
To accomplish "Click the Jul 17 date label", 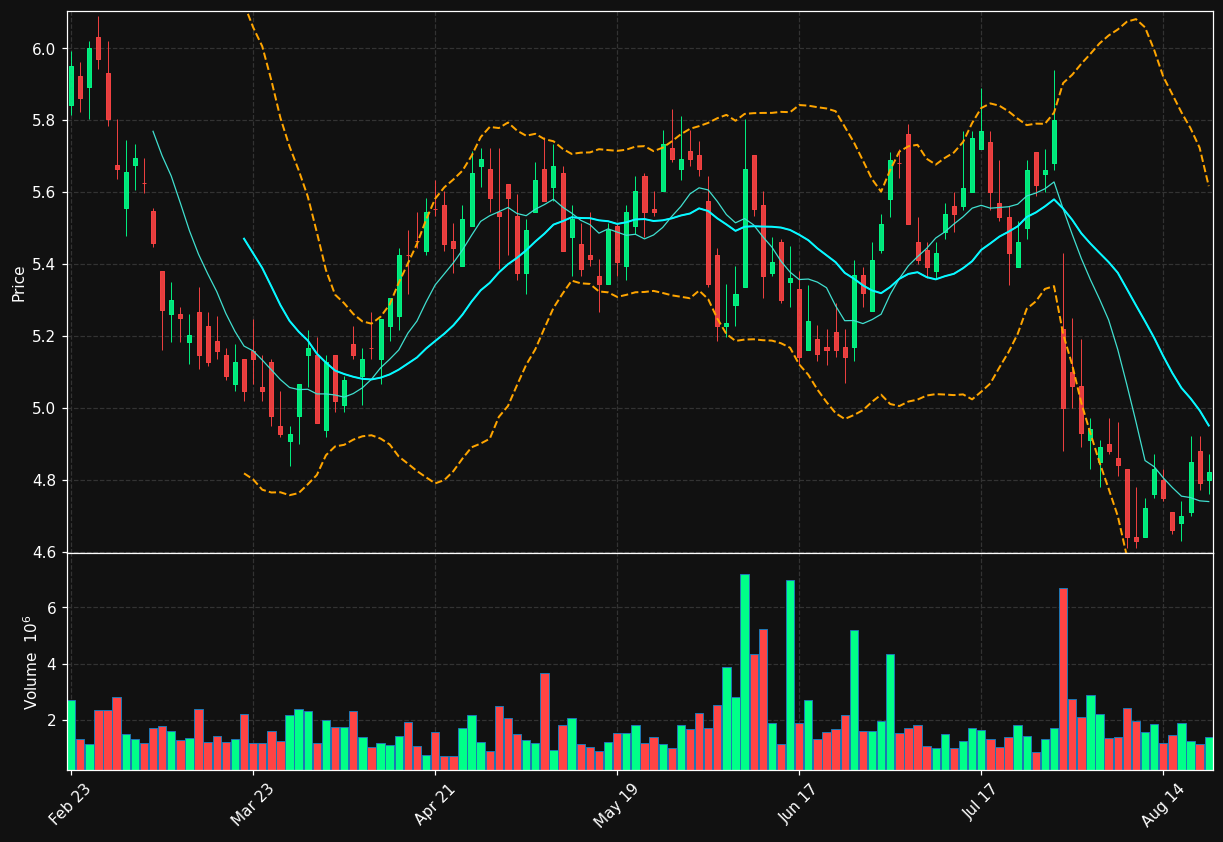I will coord(980,804).
